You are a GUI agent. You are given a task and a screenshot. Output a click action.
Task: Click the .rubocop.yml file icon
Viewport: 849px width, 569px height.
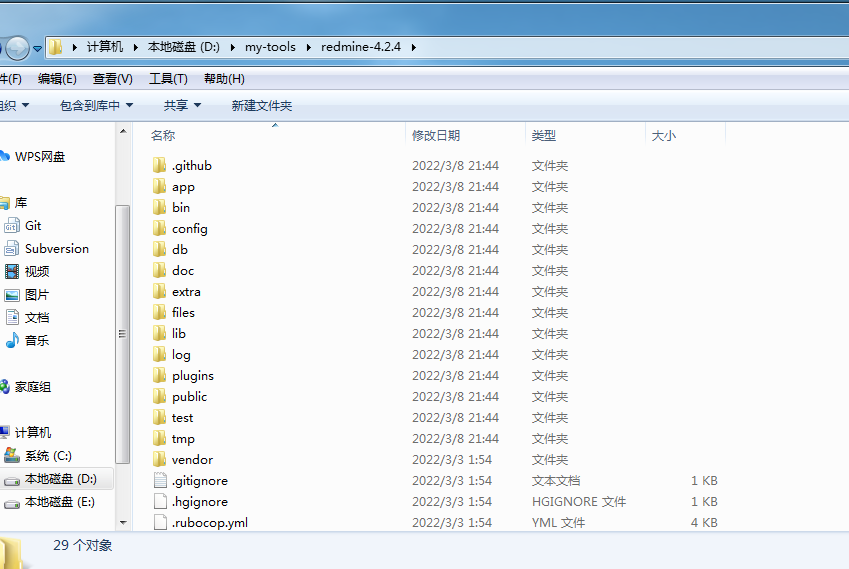click(160, 522)
